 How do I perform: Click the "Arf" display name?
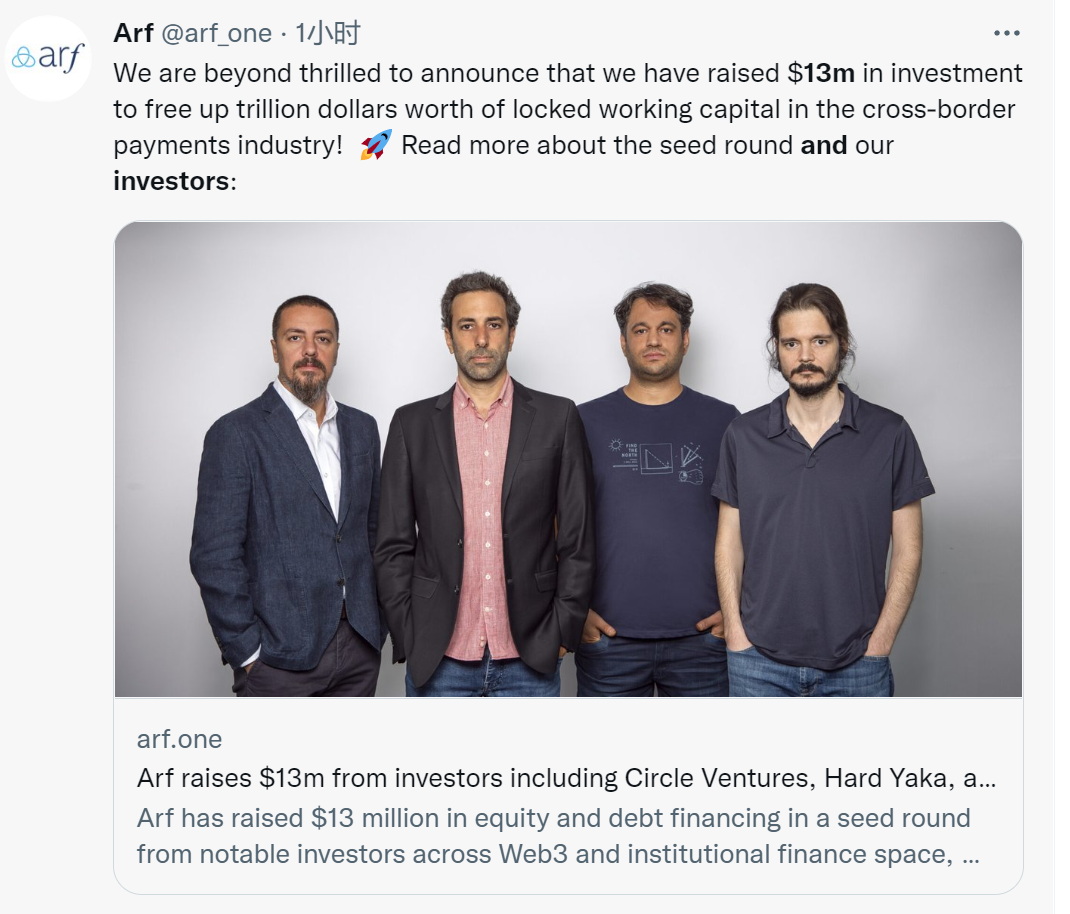coord(133,33)
